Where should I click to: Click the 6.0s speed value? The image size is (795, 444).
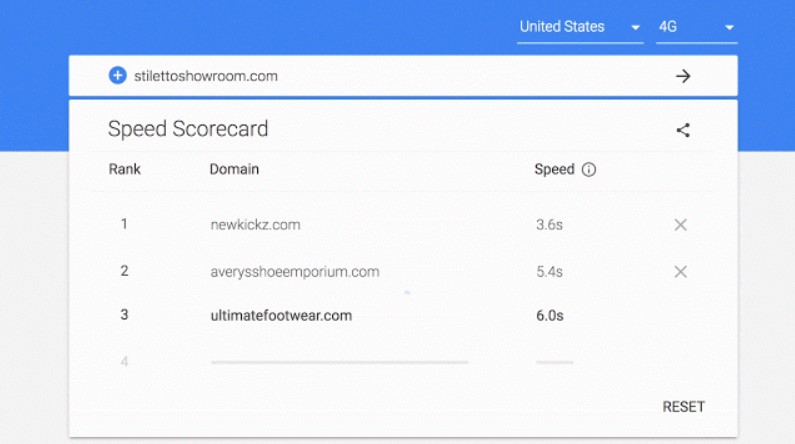pos(550,315)
